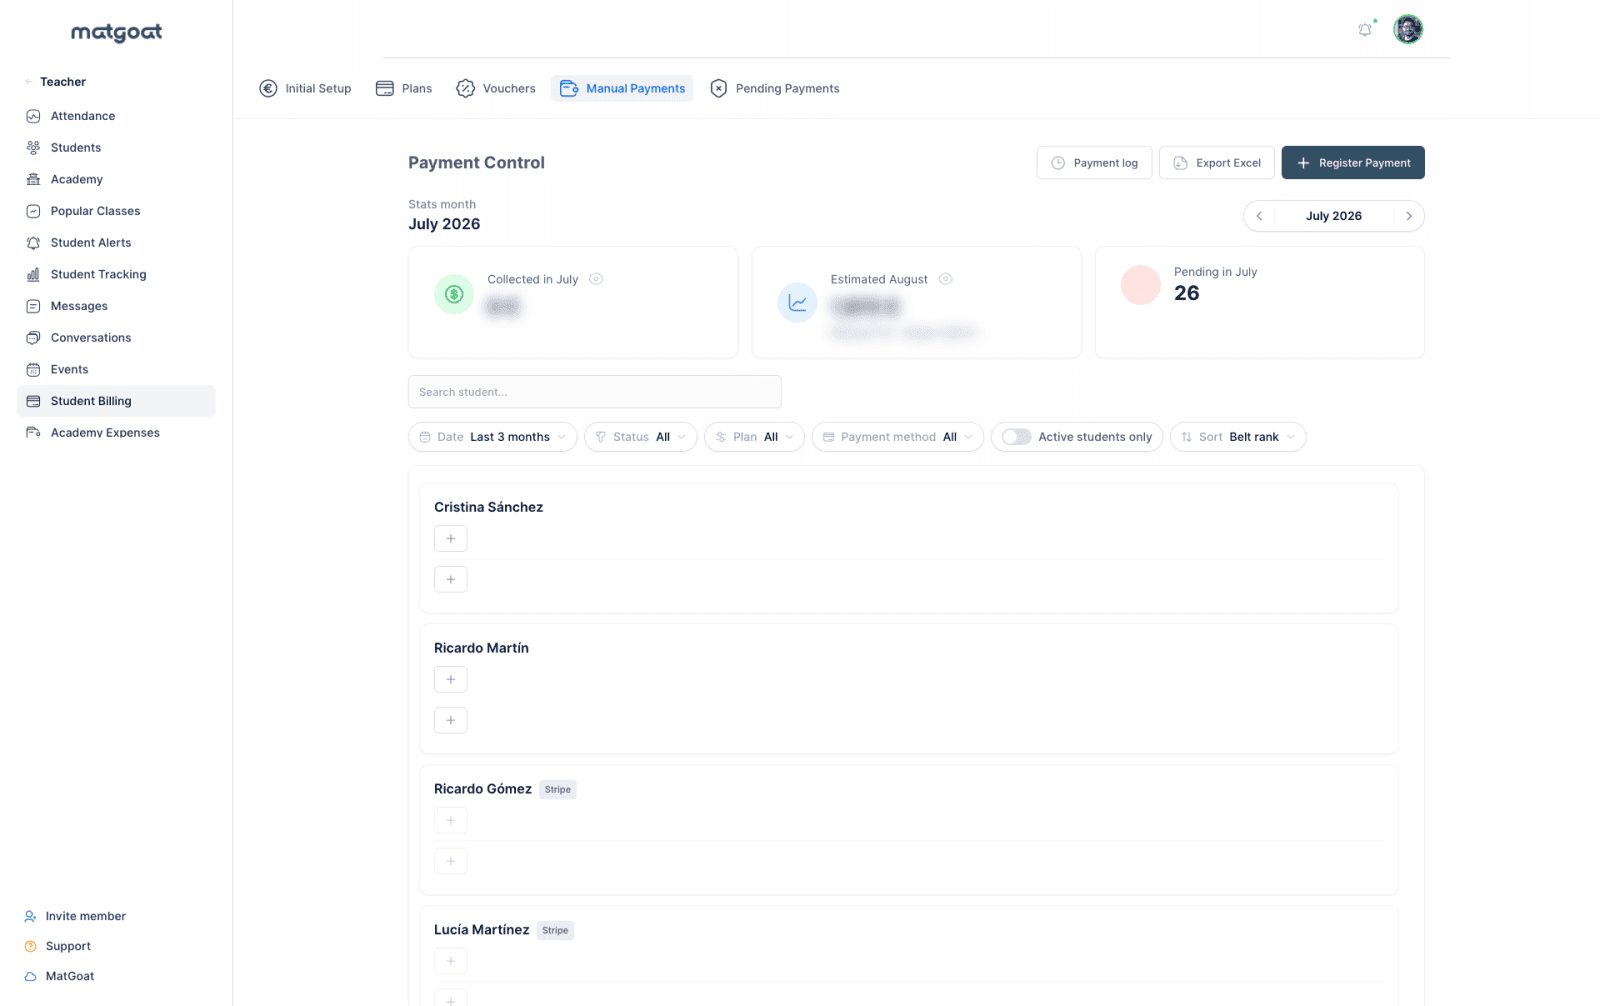Select student name Cristina Sánchez
This screenshot has height=1006, width=1600.
pos(488,507)
